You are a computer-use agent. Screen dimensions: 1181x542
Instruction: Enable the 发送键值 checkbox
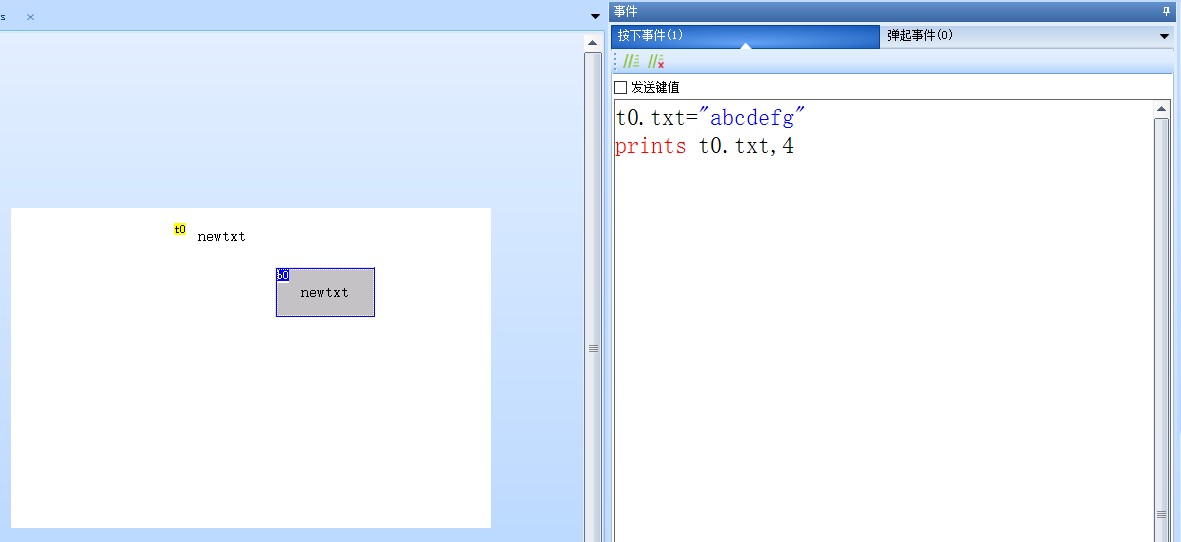click(x=621, y=88)
